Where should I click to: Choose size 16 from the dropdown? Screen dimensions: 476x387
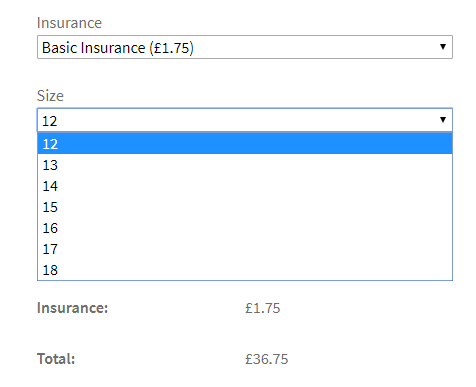click(245, 228)
